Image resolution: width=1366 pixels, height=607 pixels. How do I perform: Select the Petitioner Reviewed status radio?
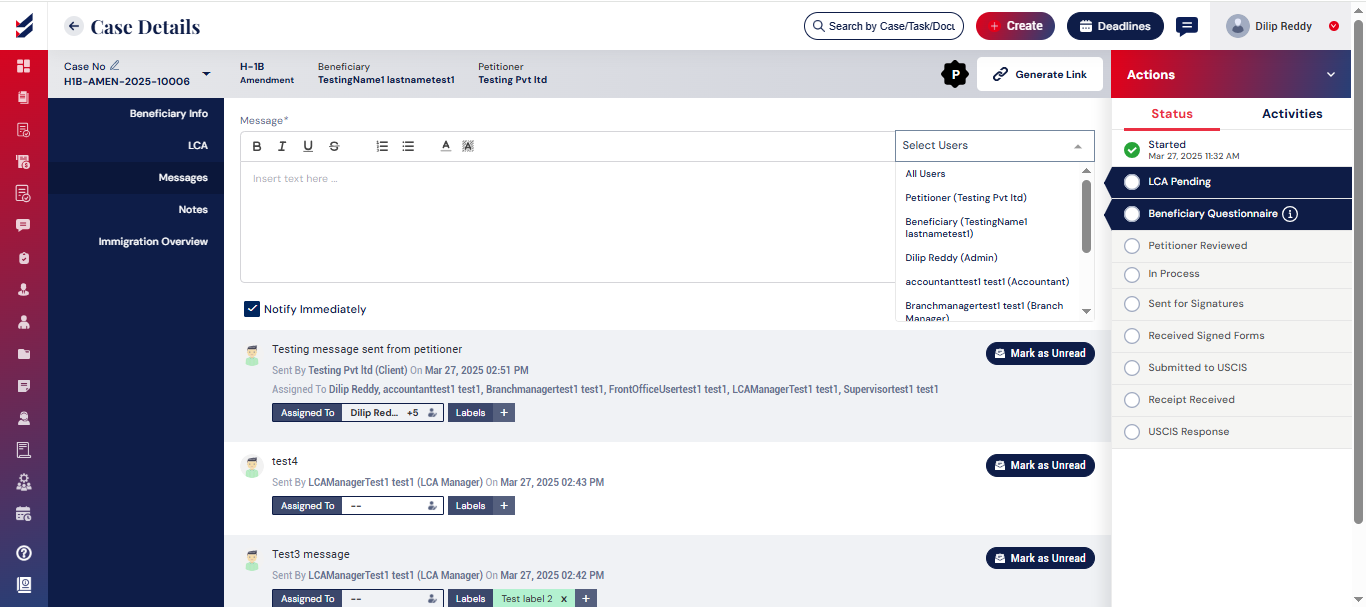[1132, 246]
